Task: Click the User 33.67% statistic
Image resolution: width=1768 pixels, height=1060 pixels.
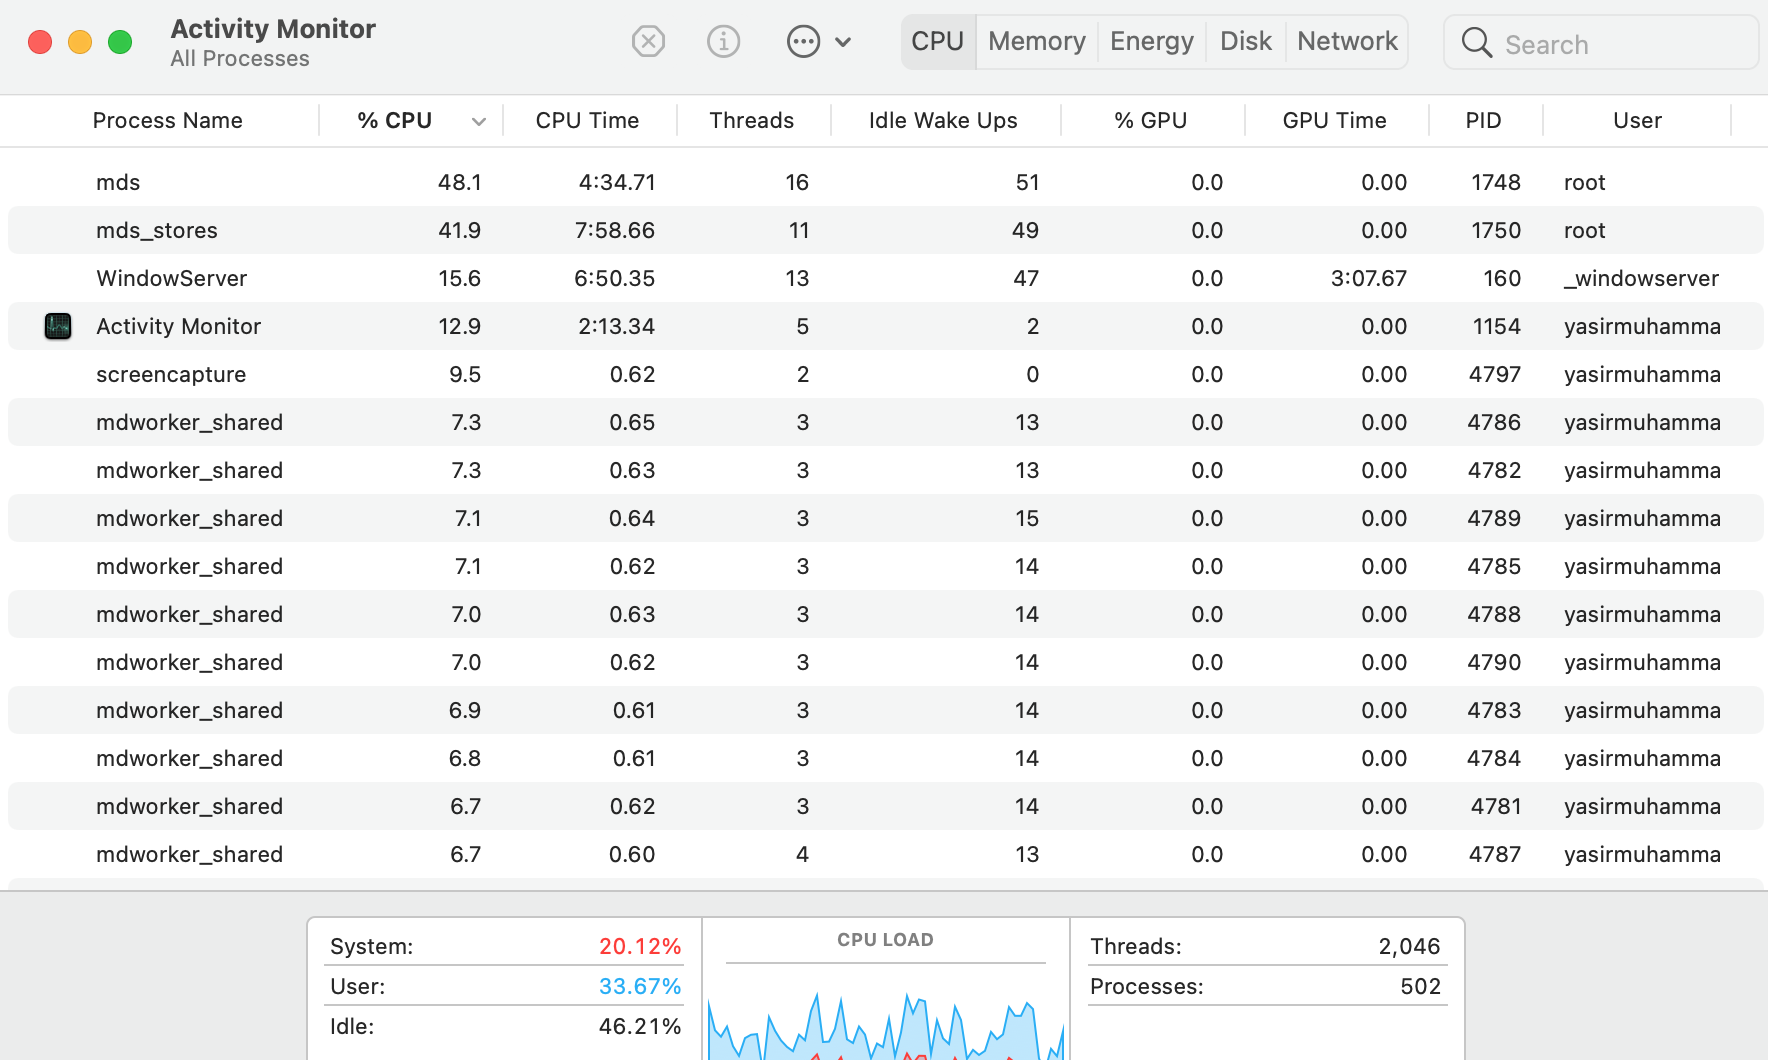Action: (x=505, y=986)
